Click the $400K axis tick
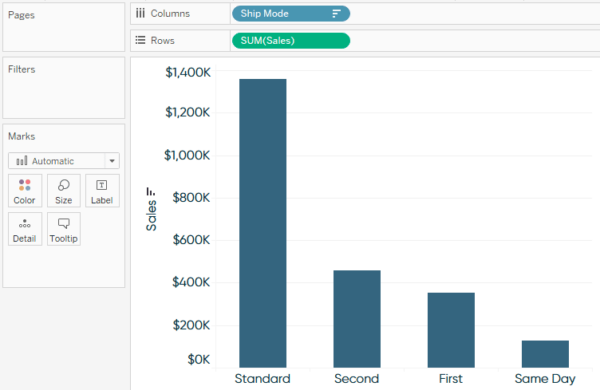600x390 pixels. click(x=191, y=282)
